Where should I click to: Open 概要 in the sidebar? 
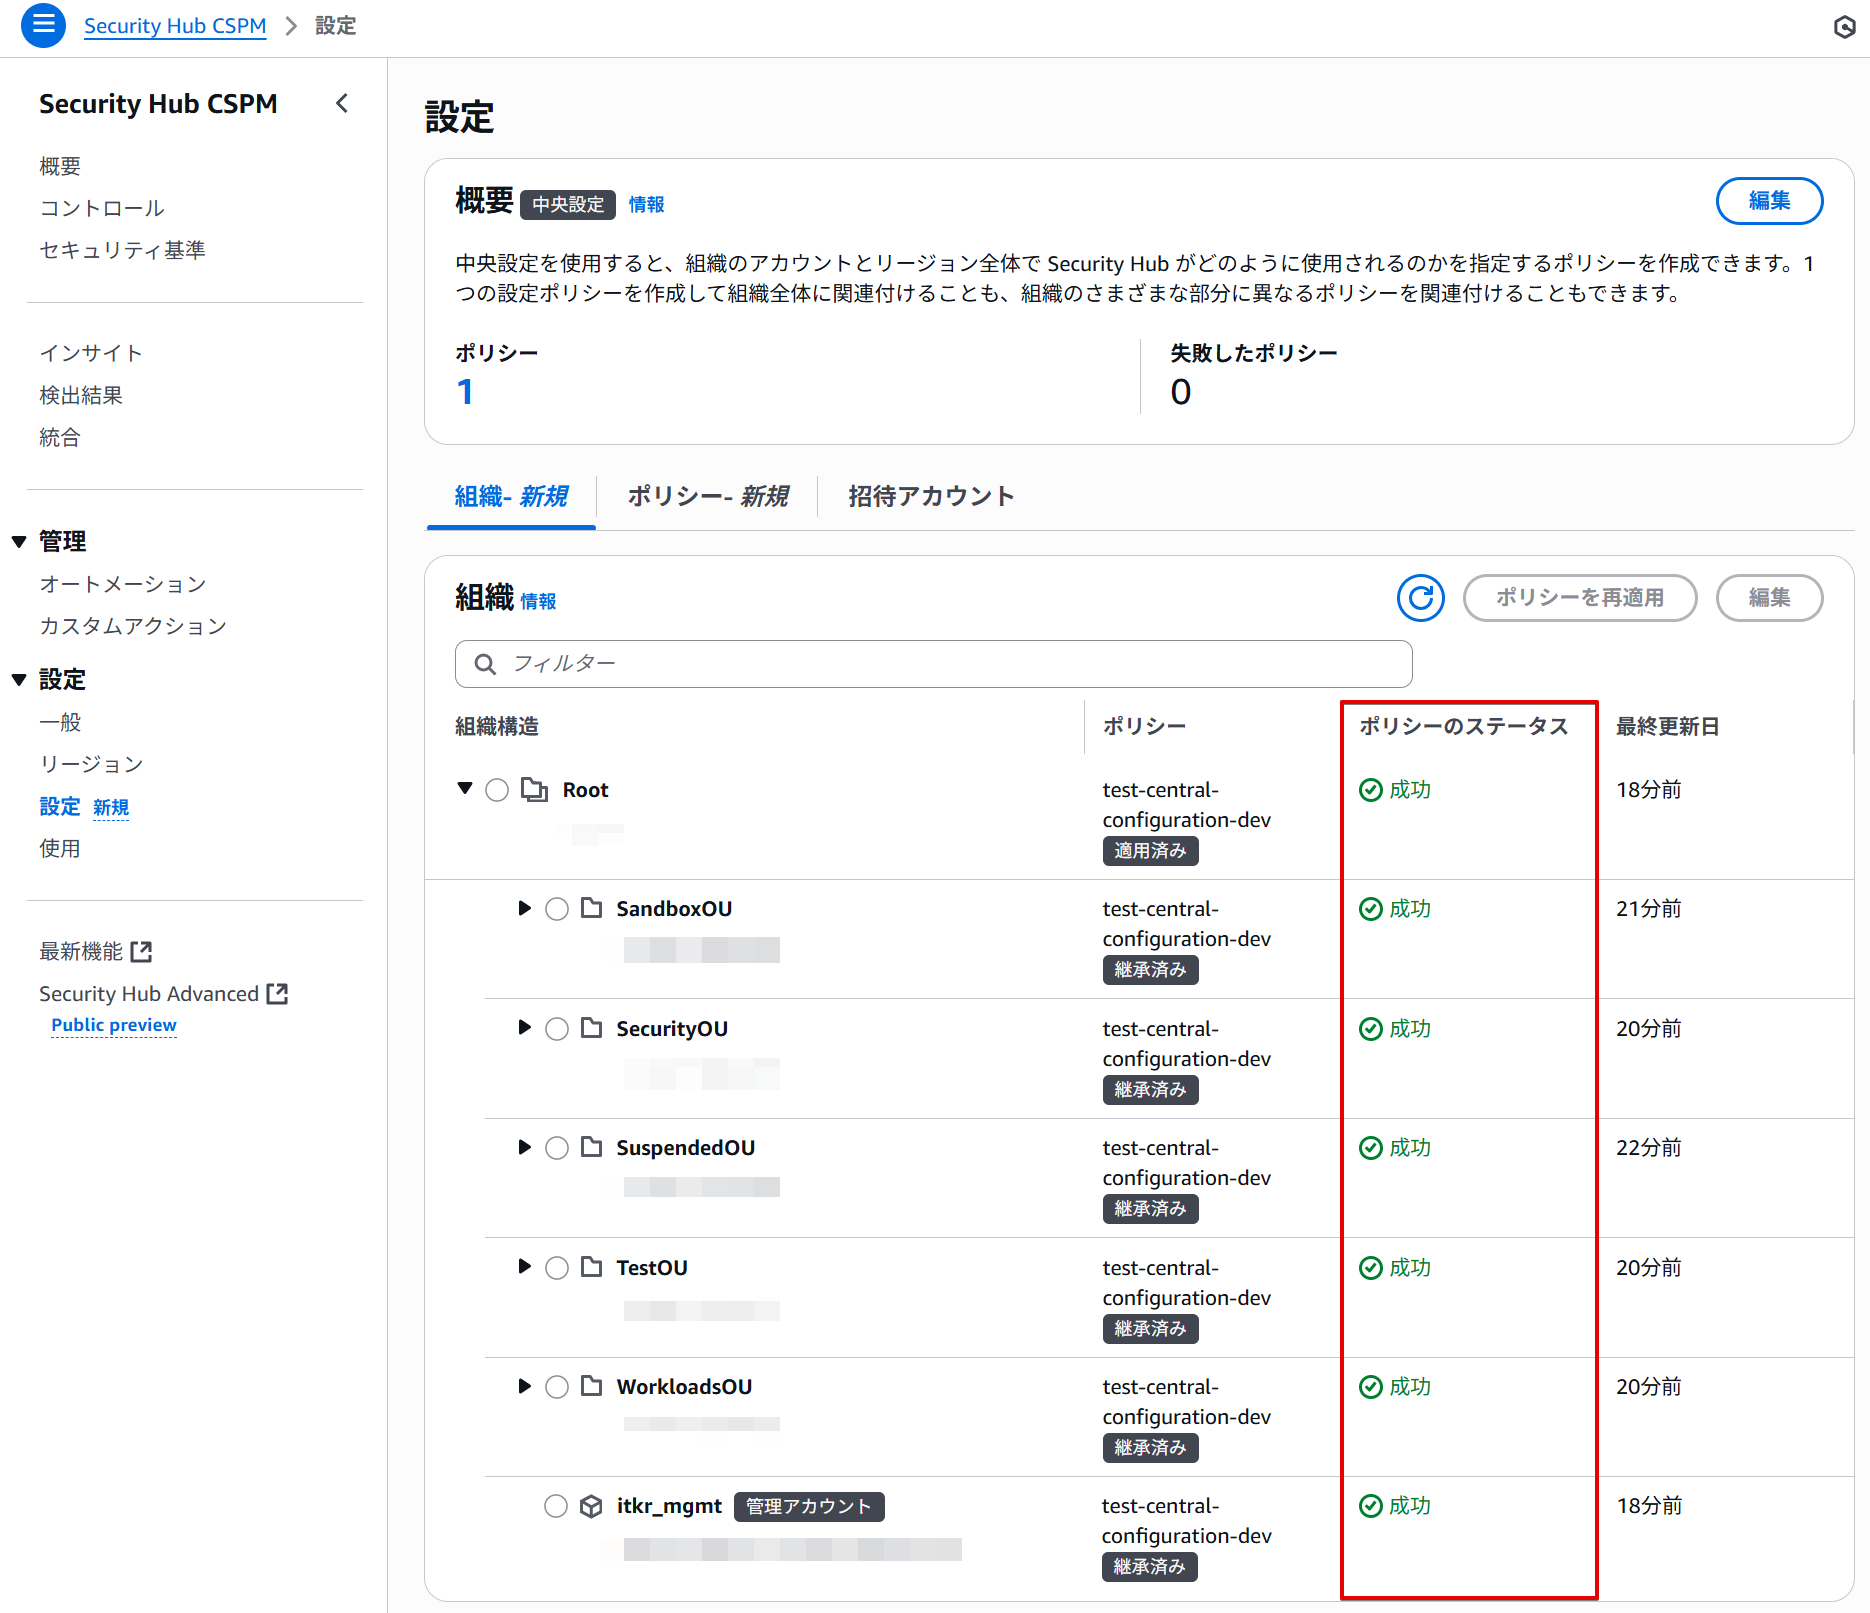pyautogui.click(x=60, y=166)
